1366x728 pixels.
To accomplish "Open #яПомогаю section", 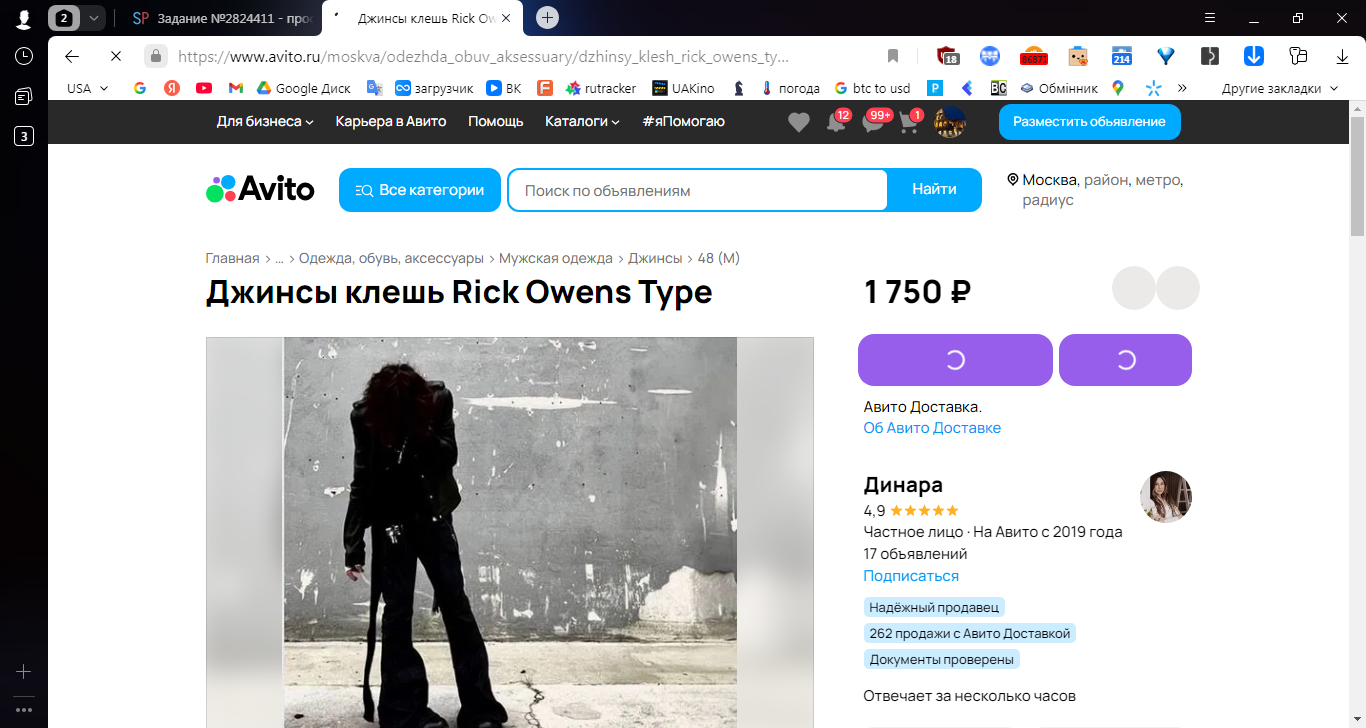I will [684, 122].
